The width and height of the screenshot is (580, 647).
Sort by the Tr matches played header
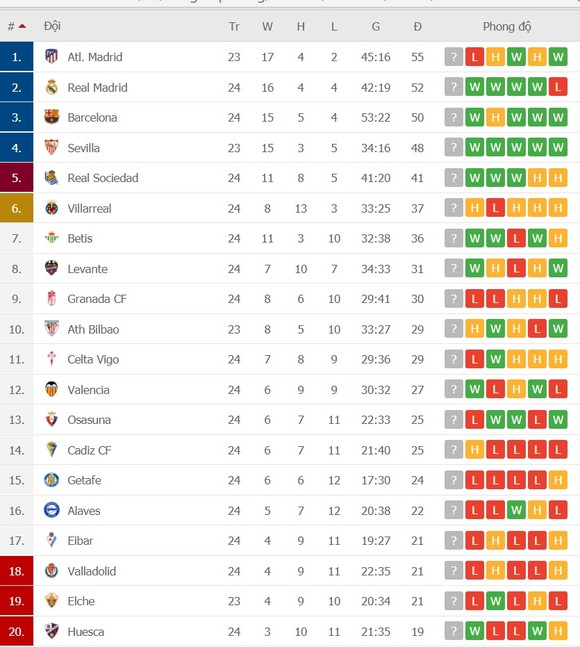coord(234,26)
